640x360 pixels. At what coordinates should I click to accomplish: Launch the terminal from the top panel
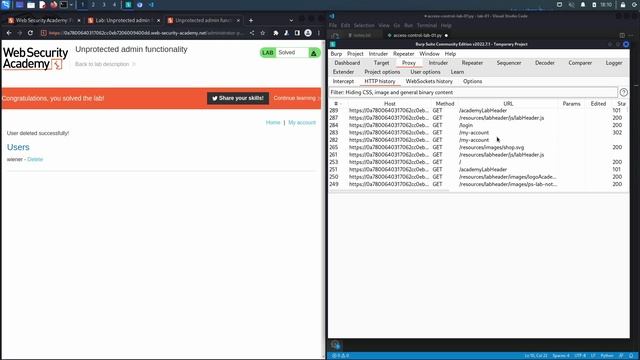tap(64, 4)
